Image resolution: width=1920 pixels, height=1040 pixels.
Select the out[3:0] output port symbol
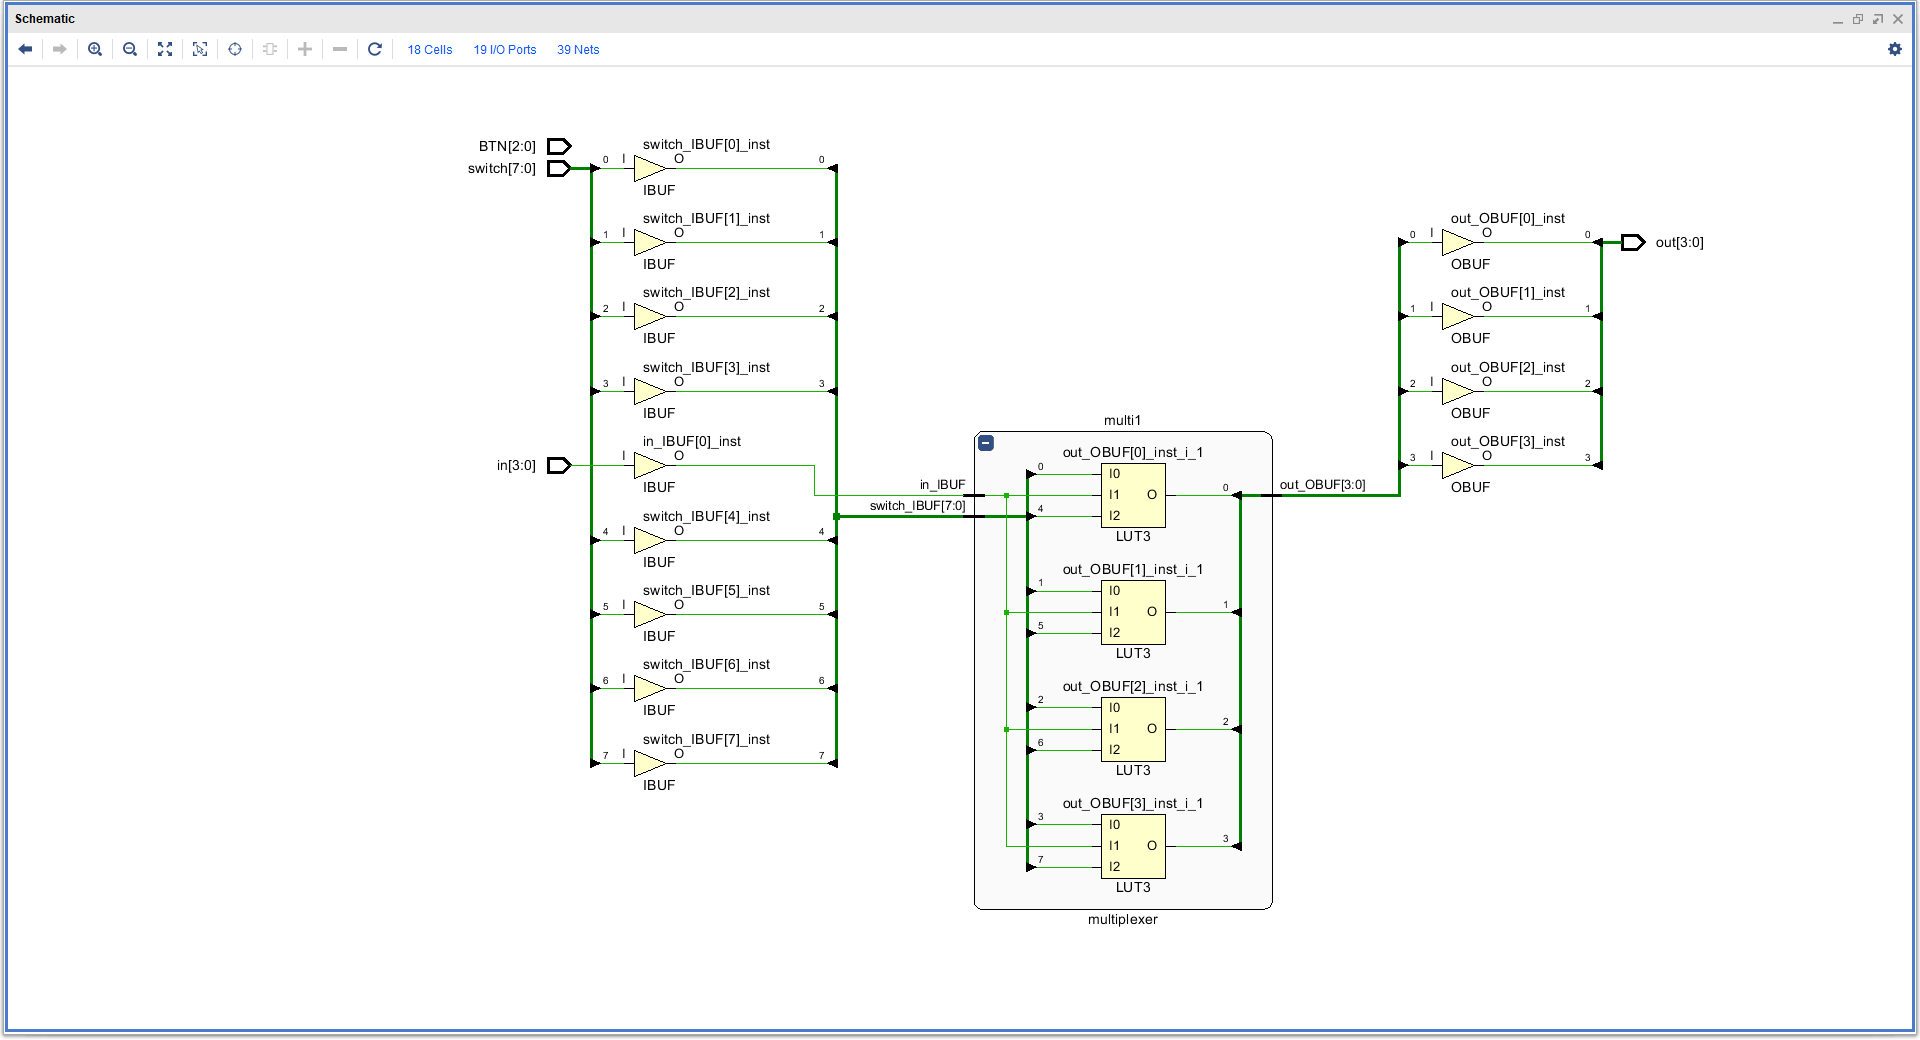pos(1633,242)
